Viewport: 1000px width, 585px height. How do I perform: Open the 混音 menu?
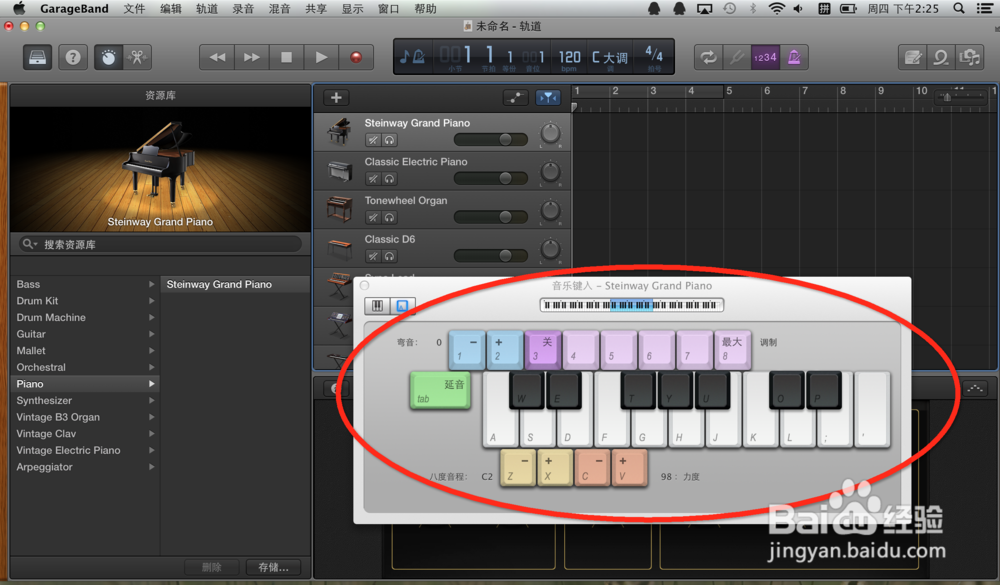[x=279, y=9]
